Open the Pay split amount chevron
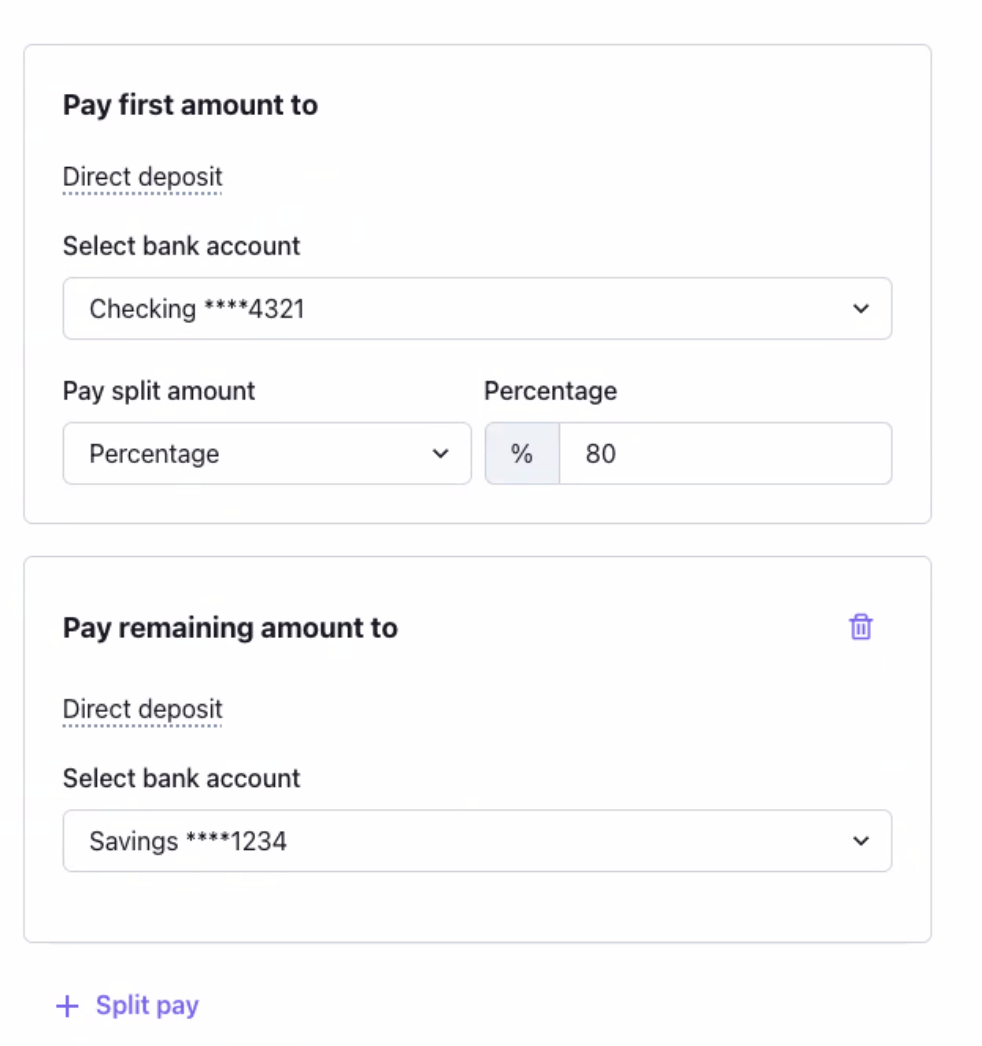The image size is (982, 1046). (x=440, y=454)
